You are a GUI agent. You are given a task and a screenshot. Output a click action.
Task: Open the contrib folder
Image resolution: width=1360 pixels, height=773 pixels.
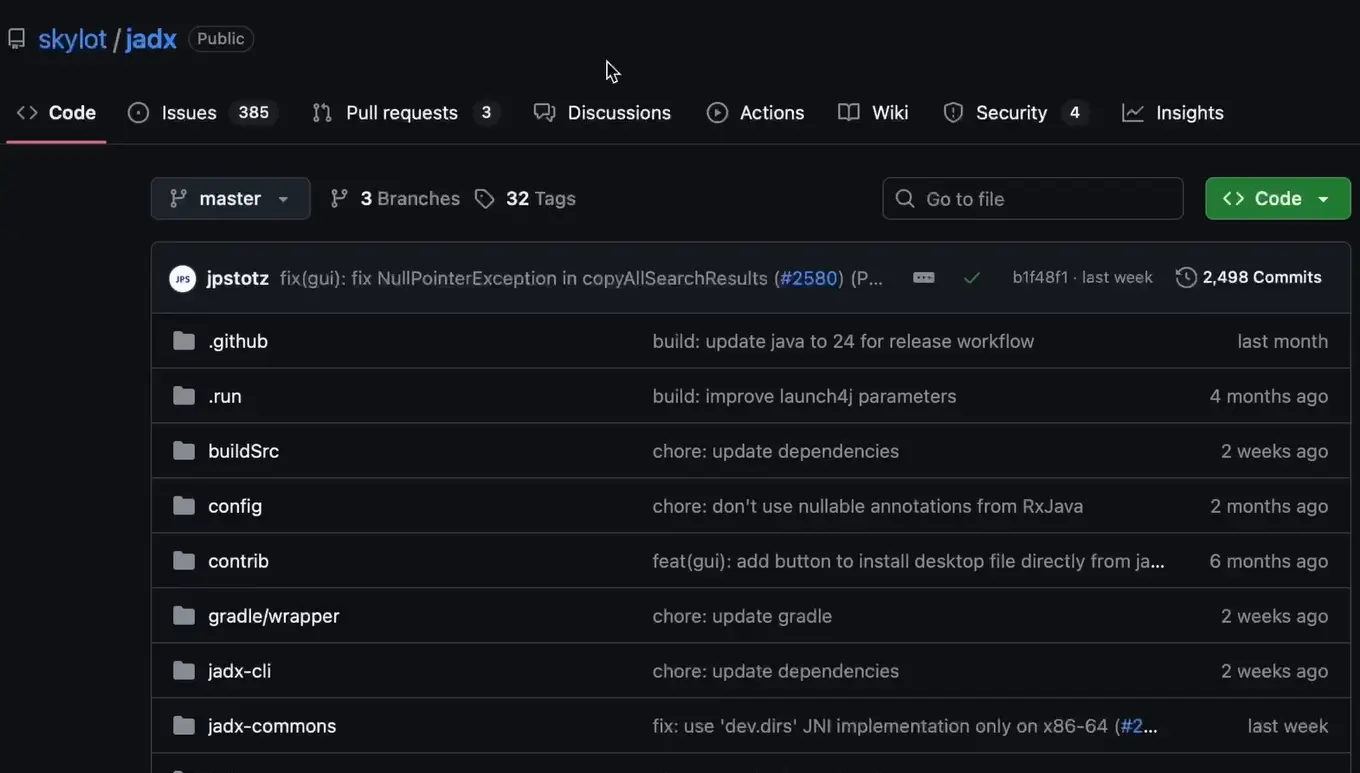click(x=238, y=561)
